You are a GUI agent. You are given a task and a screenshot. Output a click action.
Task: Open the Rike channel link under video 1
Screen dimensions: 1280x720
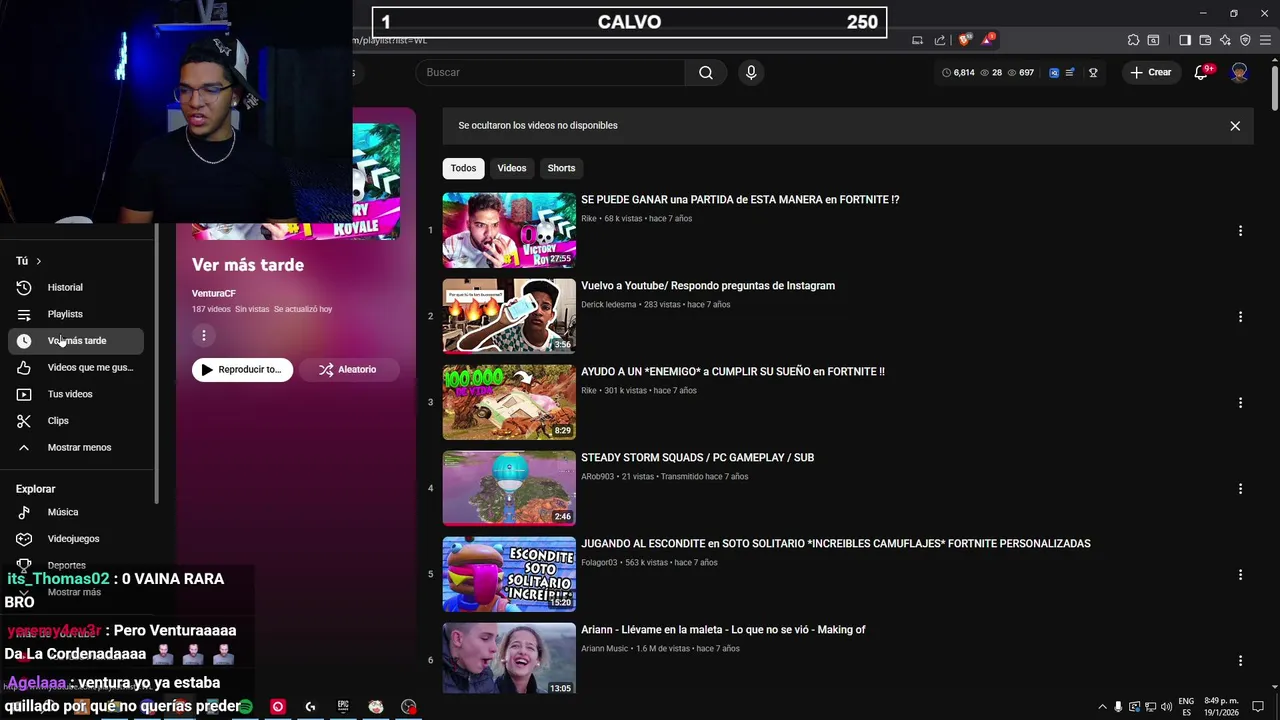click(589, 218)
